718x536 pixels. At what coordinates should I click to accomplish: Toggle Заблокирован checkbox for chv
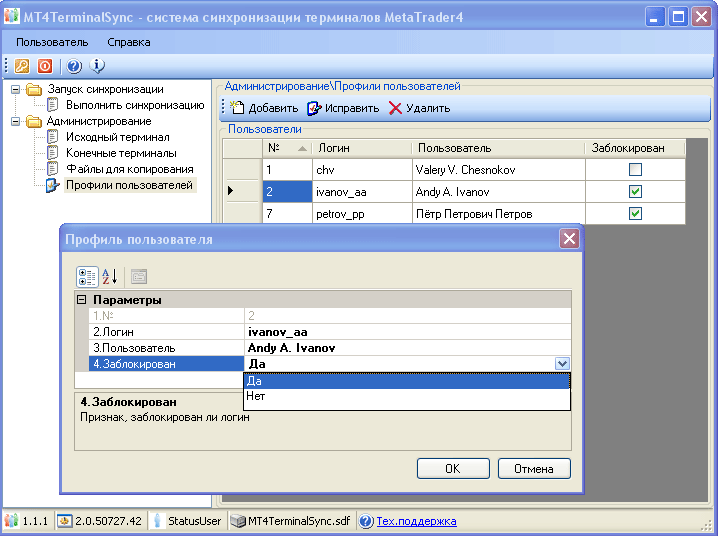(635, 170)
